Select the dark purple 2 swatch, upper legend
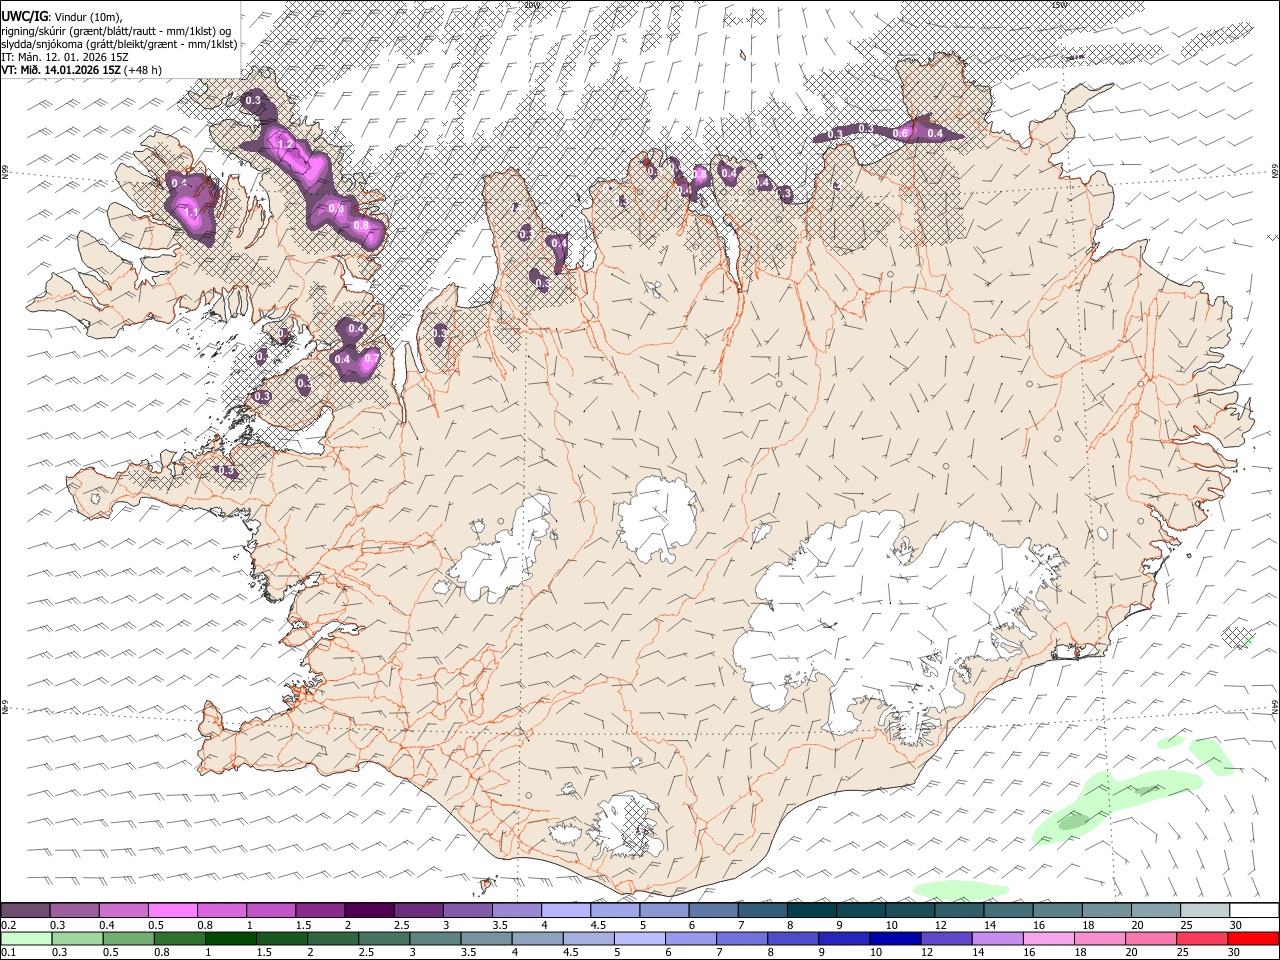Viewport: 1280px width, 960px height. (x=368, y=910)
